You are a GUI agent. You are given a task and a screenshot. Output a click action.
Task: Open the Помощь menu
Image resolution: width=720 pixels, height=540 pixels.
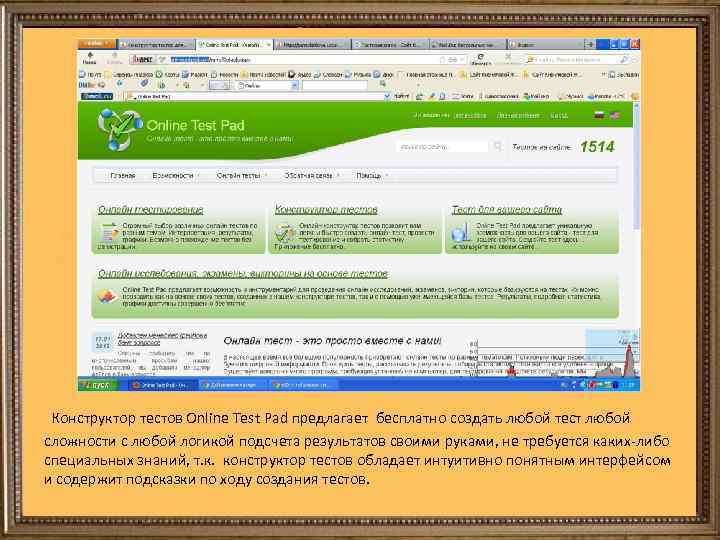[370, 175]
